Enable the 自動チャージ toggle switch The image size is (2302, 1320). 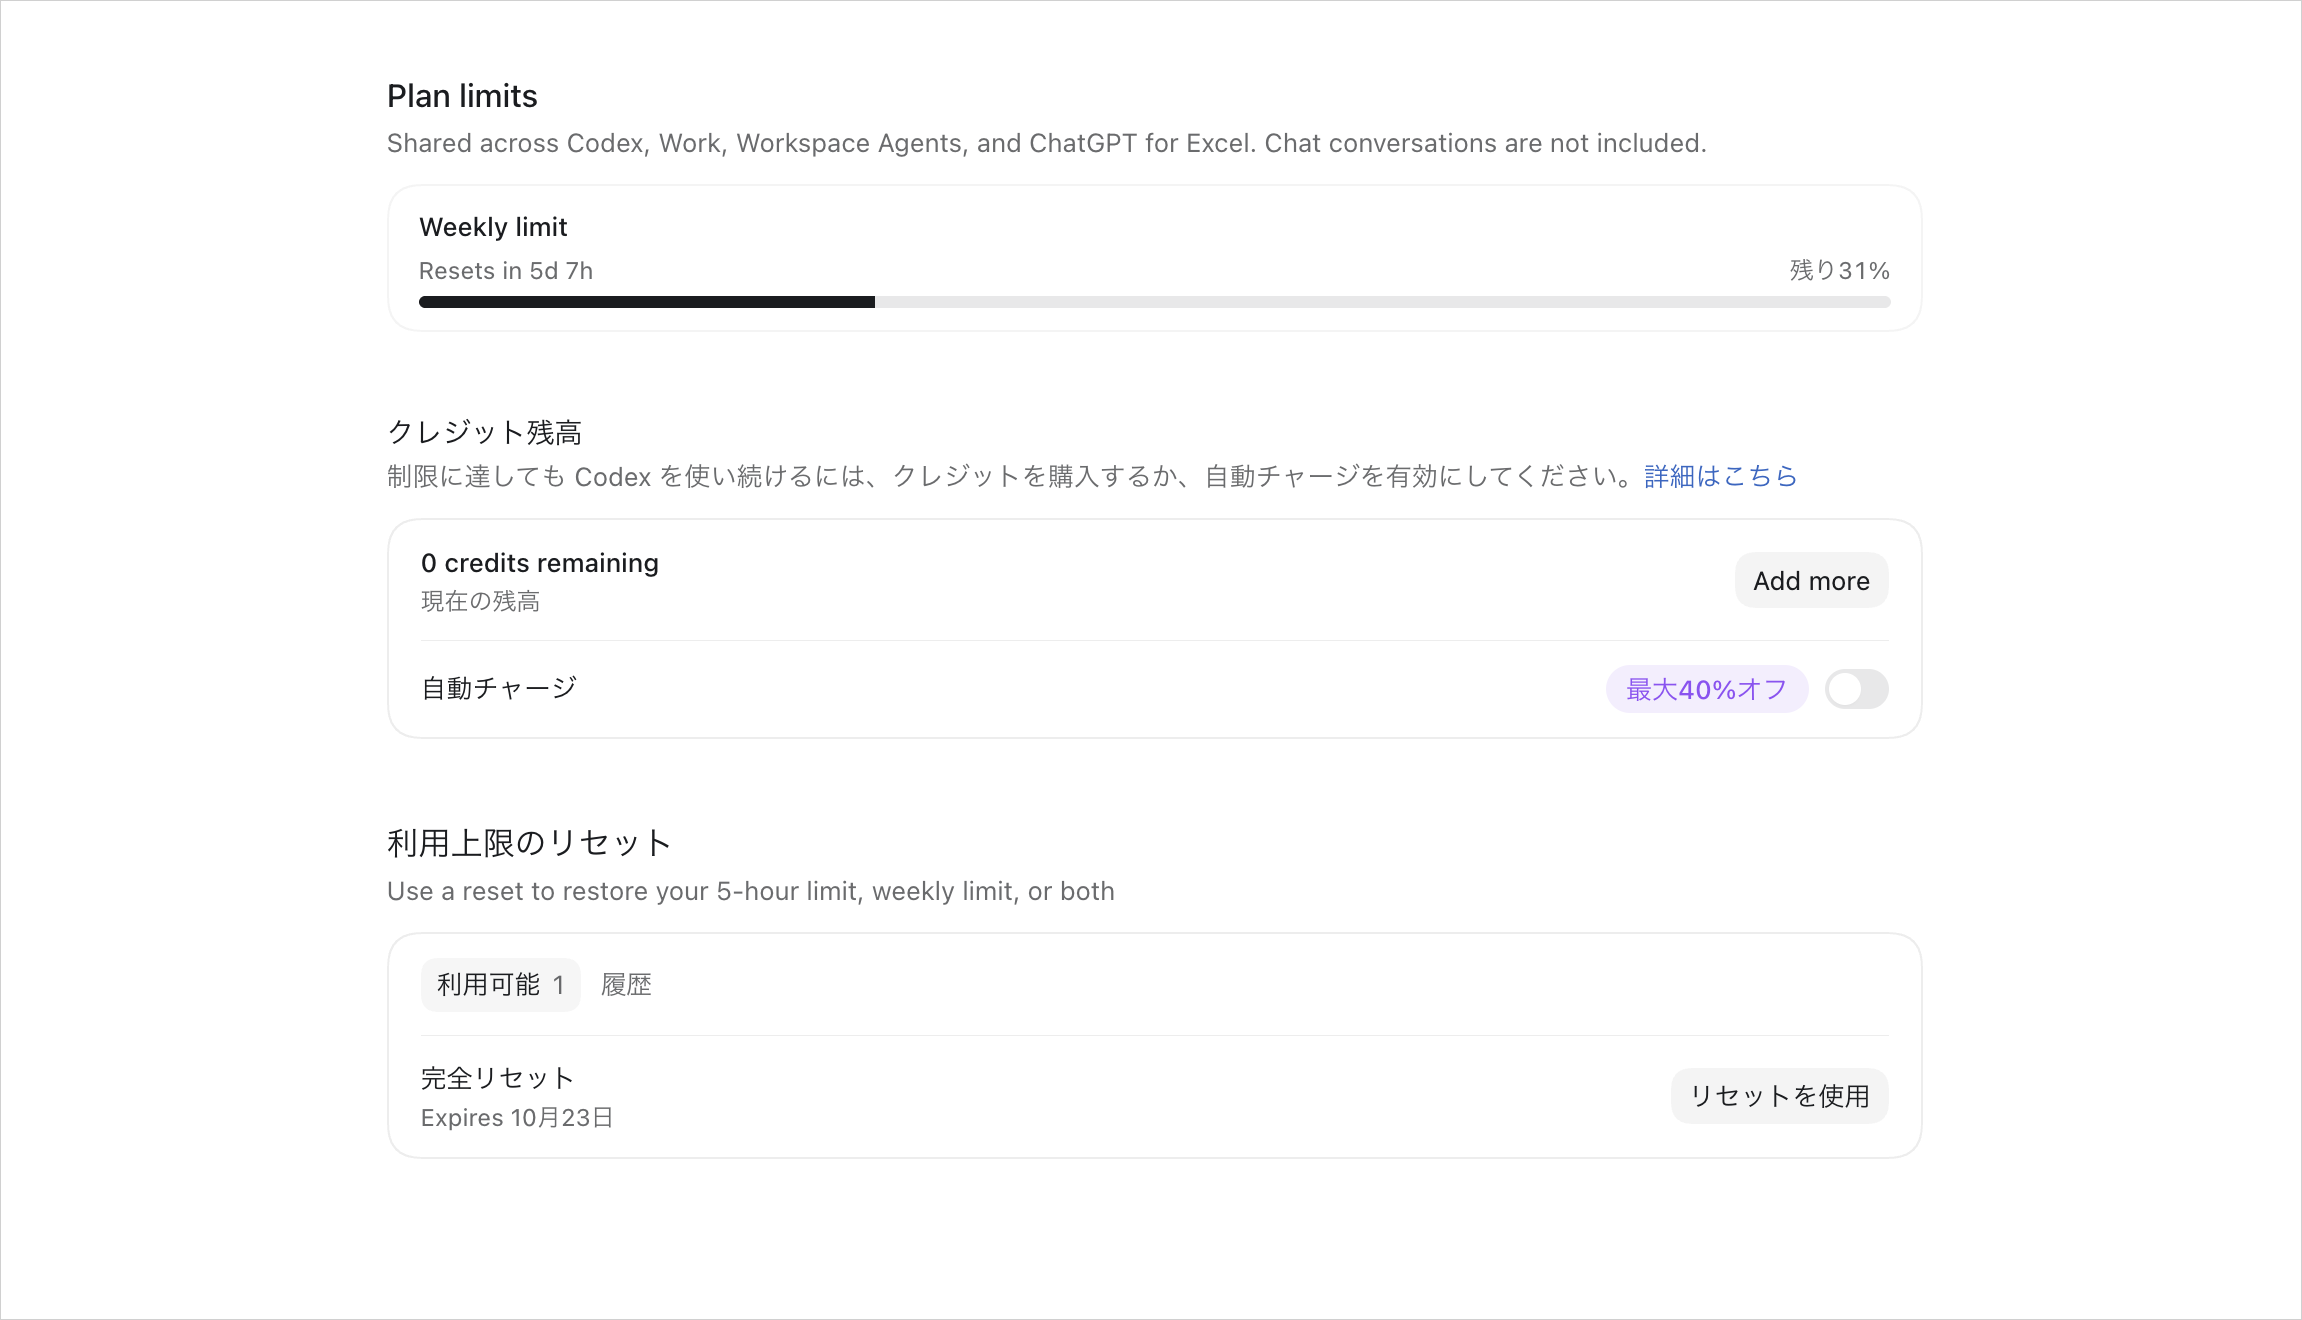[x=1856, y=689]
